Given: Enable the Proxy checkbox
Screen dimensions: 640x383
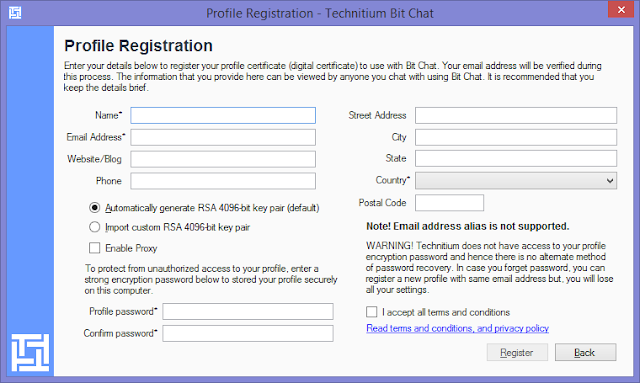Looking at the screenshot, I should pyautogui.click(x=94, y=248).
